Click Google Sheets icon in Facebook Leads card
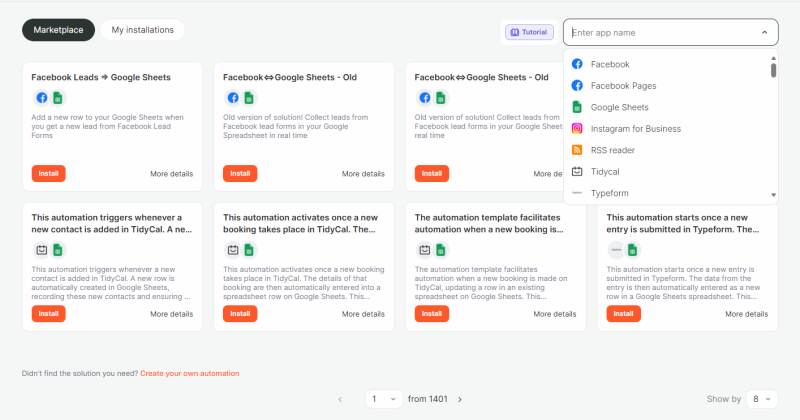800x420 pixels. (x=57, y=98)
